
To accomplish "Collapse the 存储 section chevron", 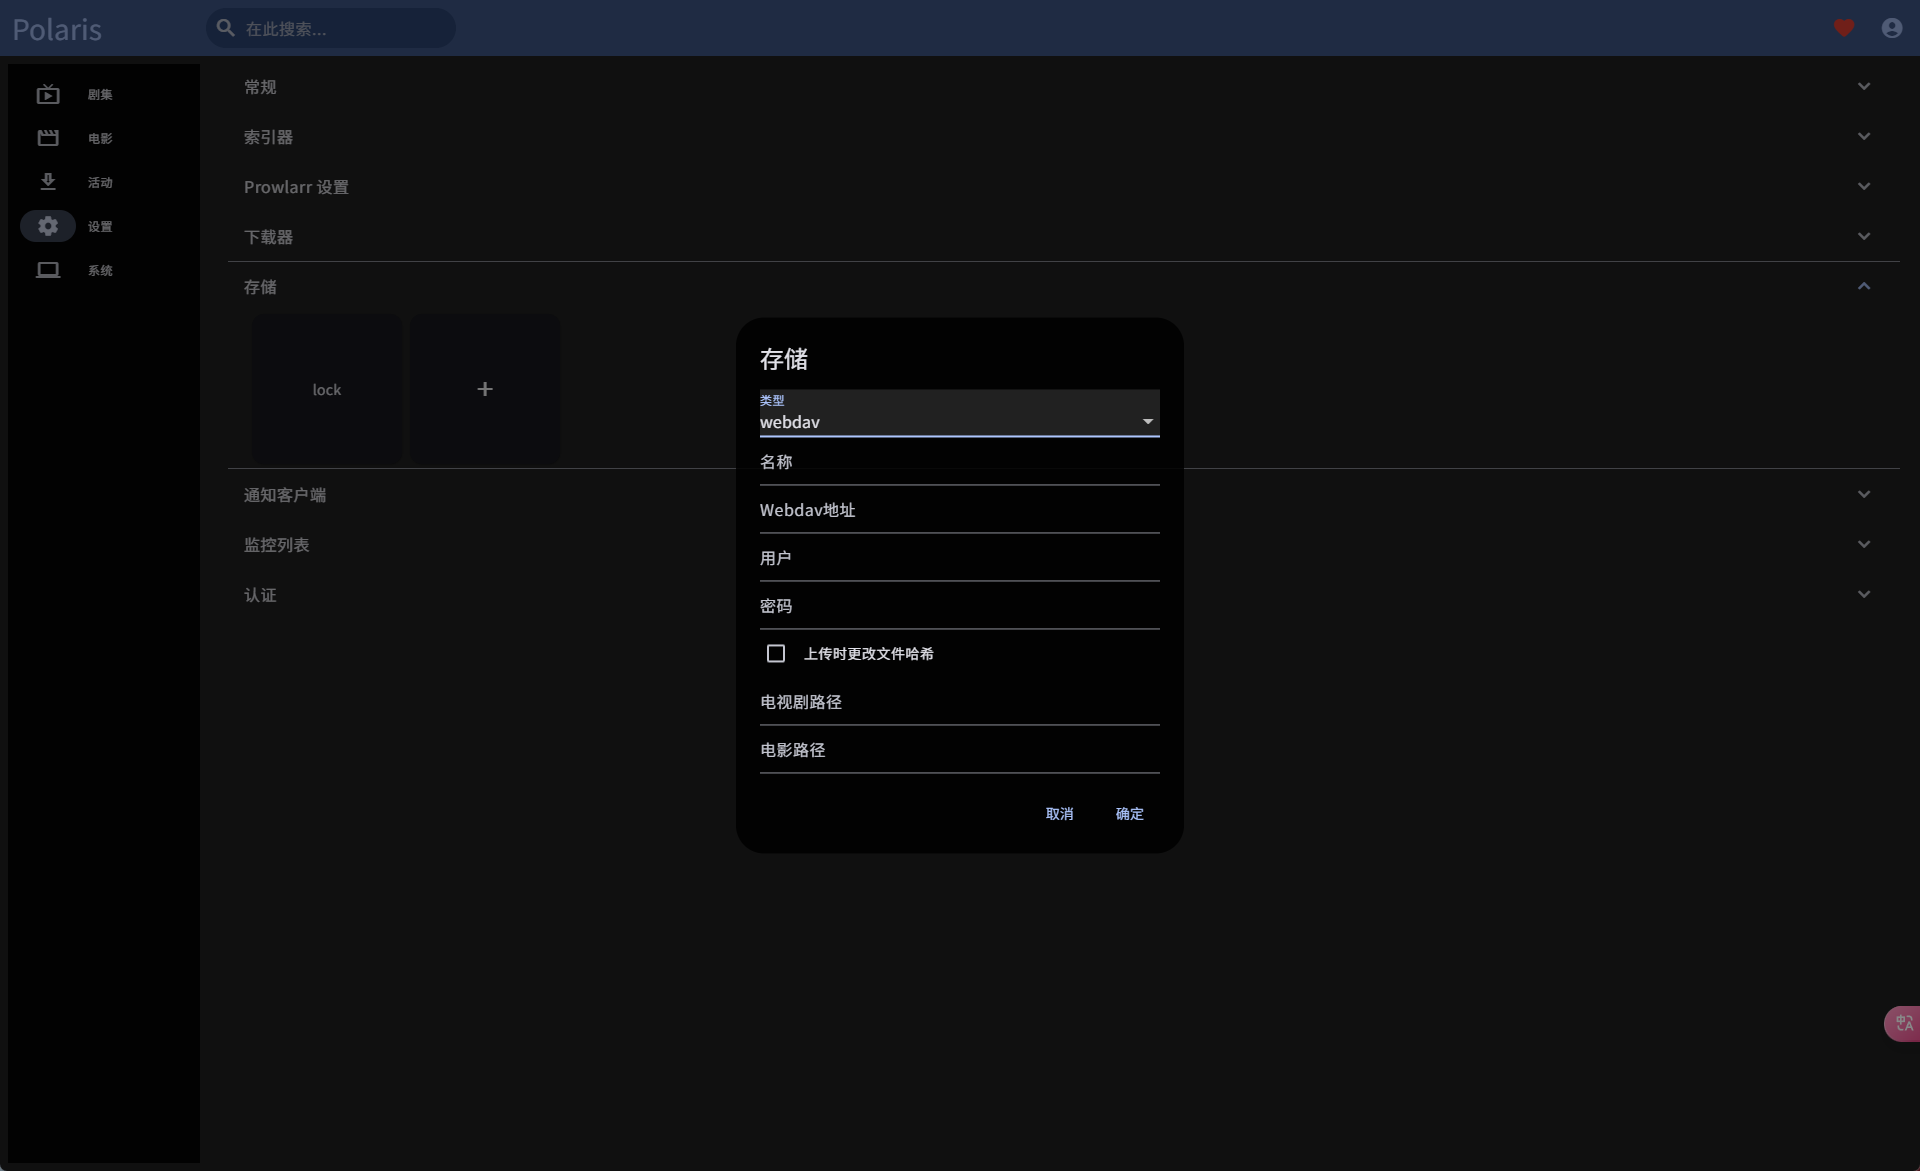I will pos(1864,286).
